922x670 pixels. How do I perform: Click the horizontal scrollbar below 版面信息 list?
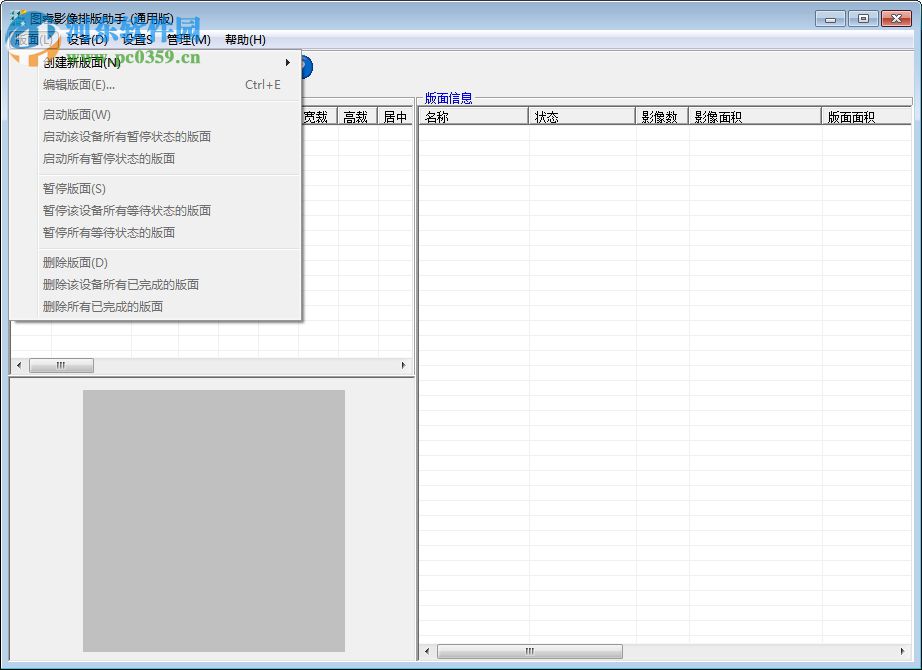coord(530,651)
